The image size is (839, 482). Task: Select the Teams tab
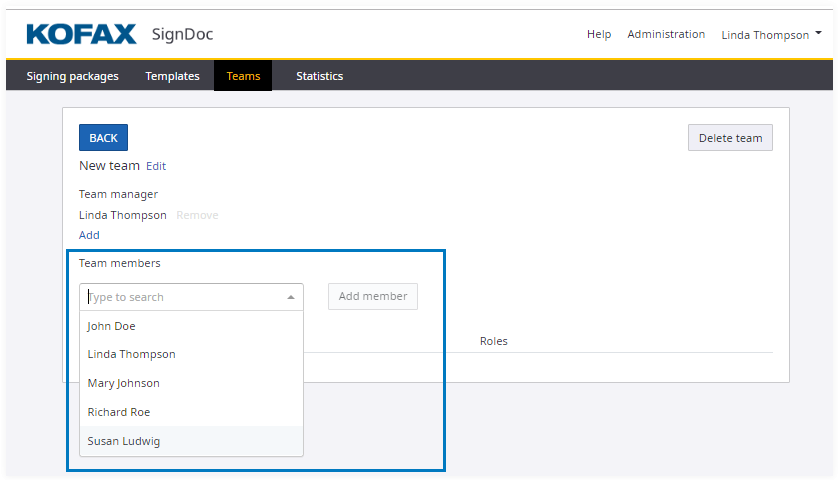(243, 76)
